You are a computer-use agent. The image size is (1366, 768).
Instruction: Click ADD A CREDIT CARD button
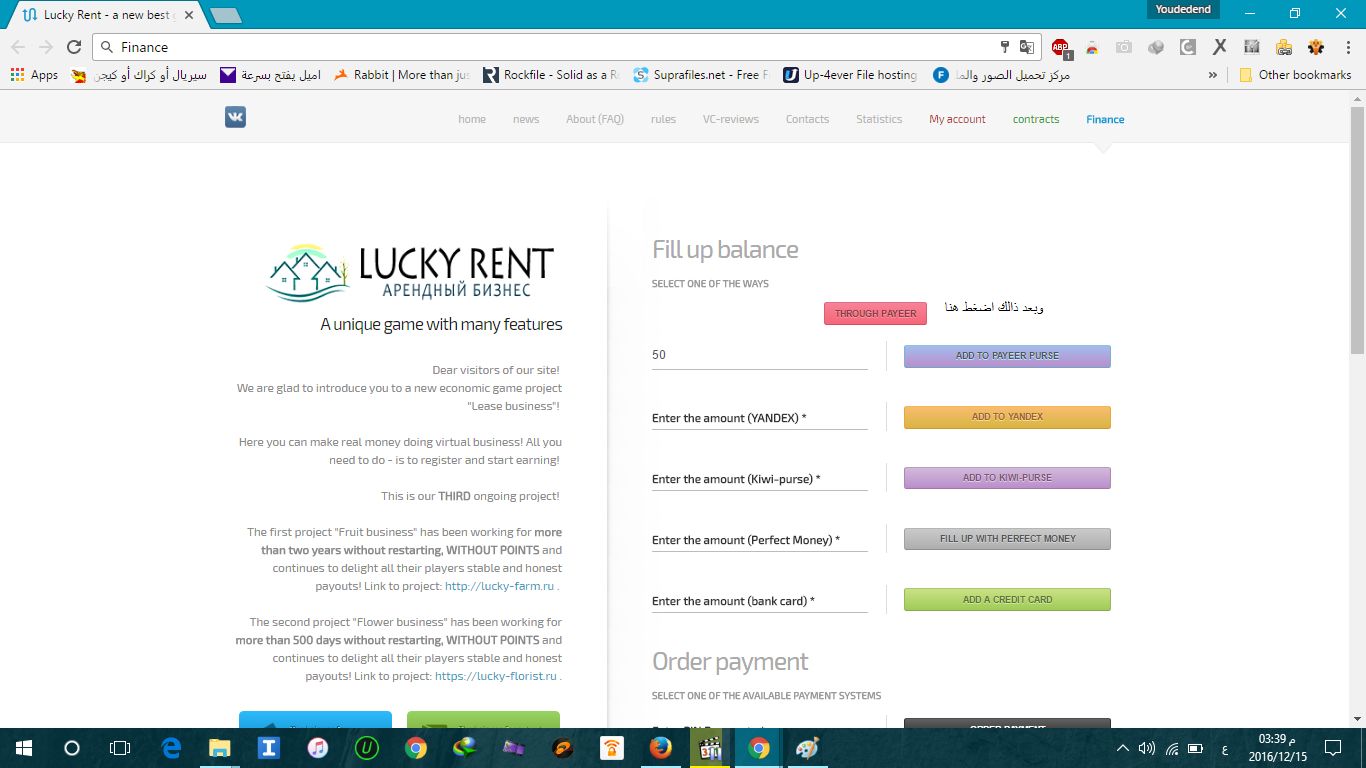(x=1007, y=600)
